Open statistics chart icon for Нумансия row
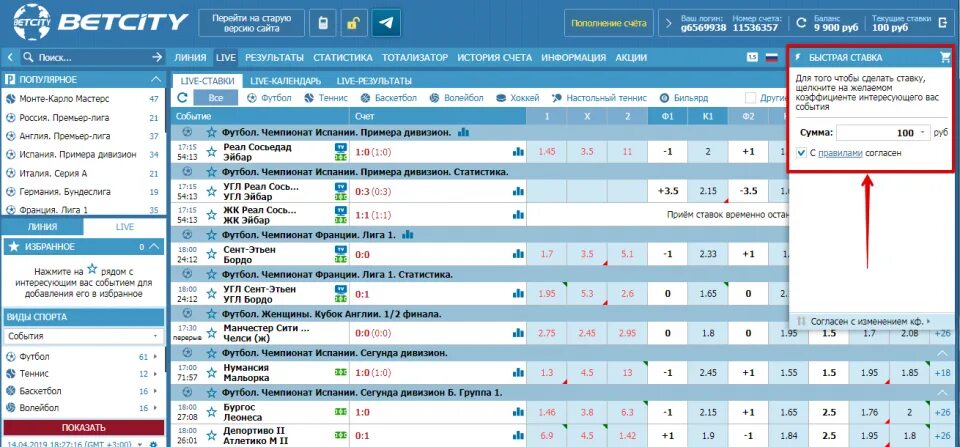Image resolution: width=960 pixels, height=447 pixels. [519, 372]
